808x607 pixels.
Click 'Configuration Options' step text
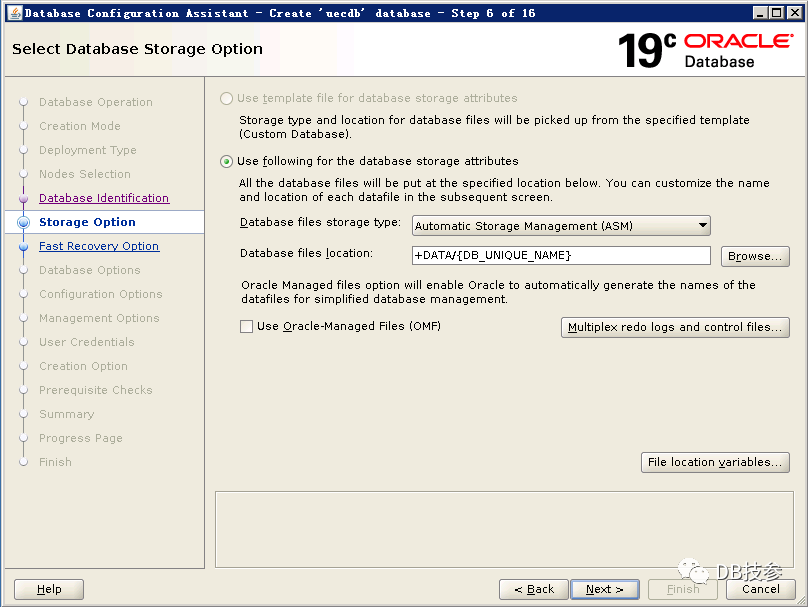tap(100, 294)
